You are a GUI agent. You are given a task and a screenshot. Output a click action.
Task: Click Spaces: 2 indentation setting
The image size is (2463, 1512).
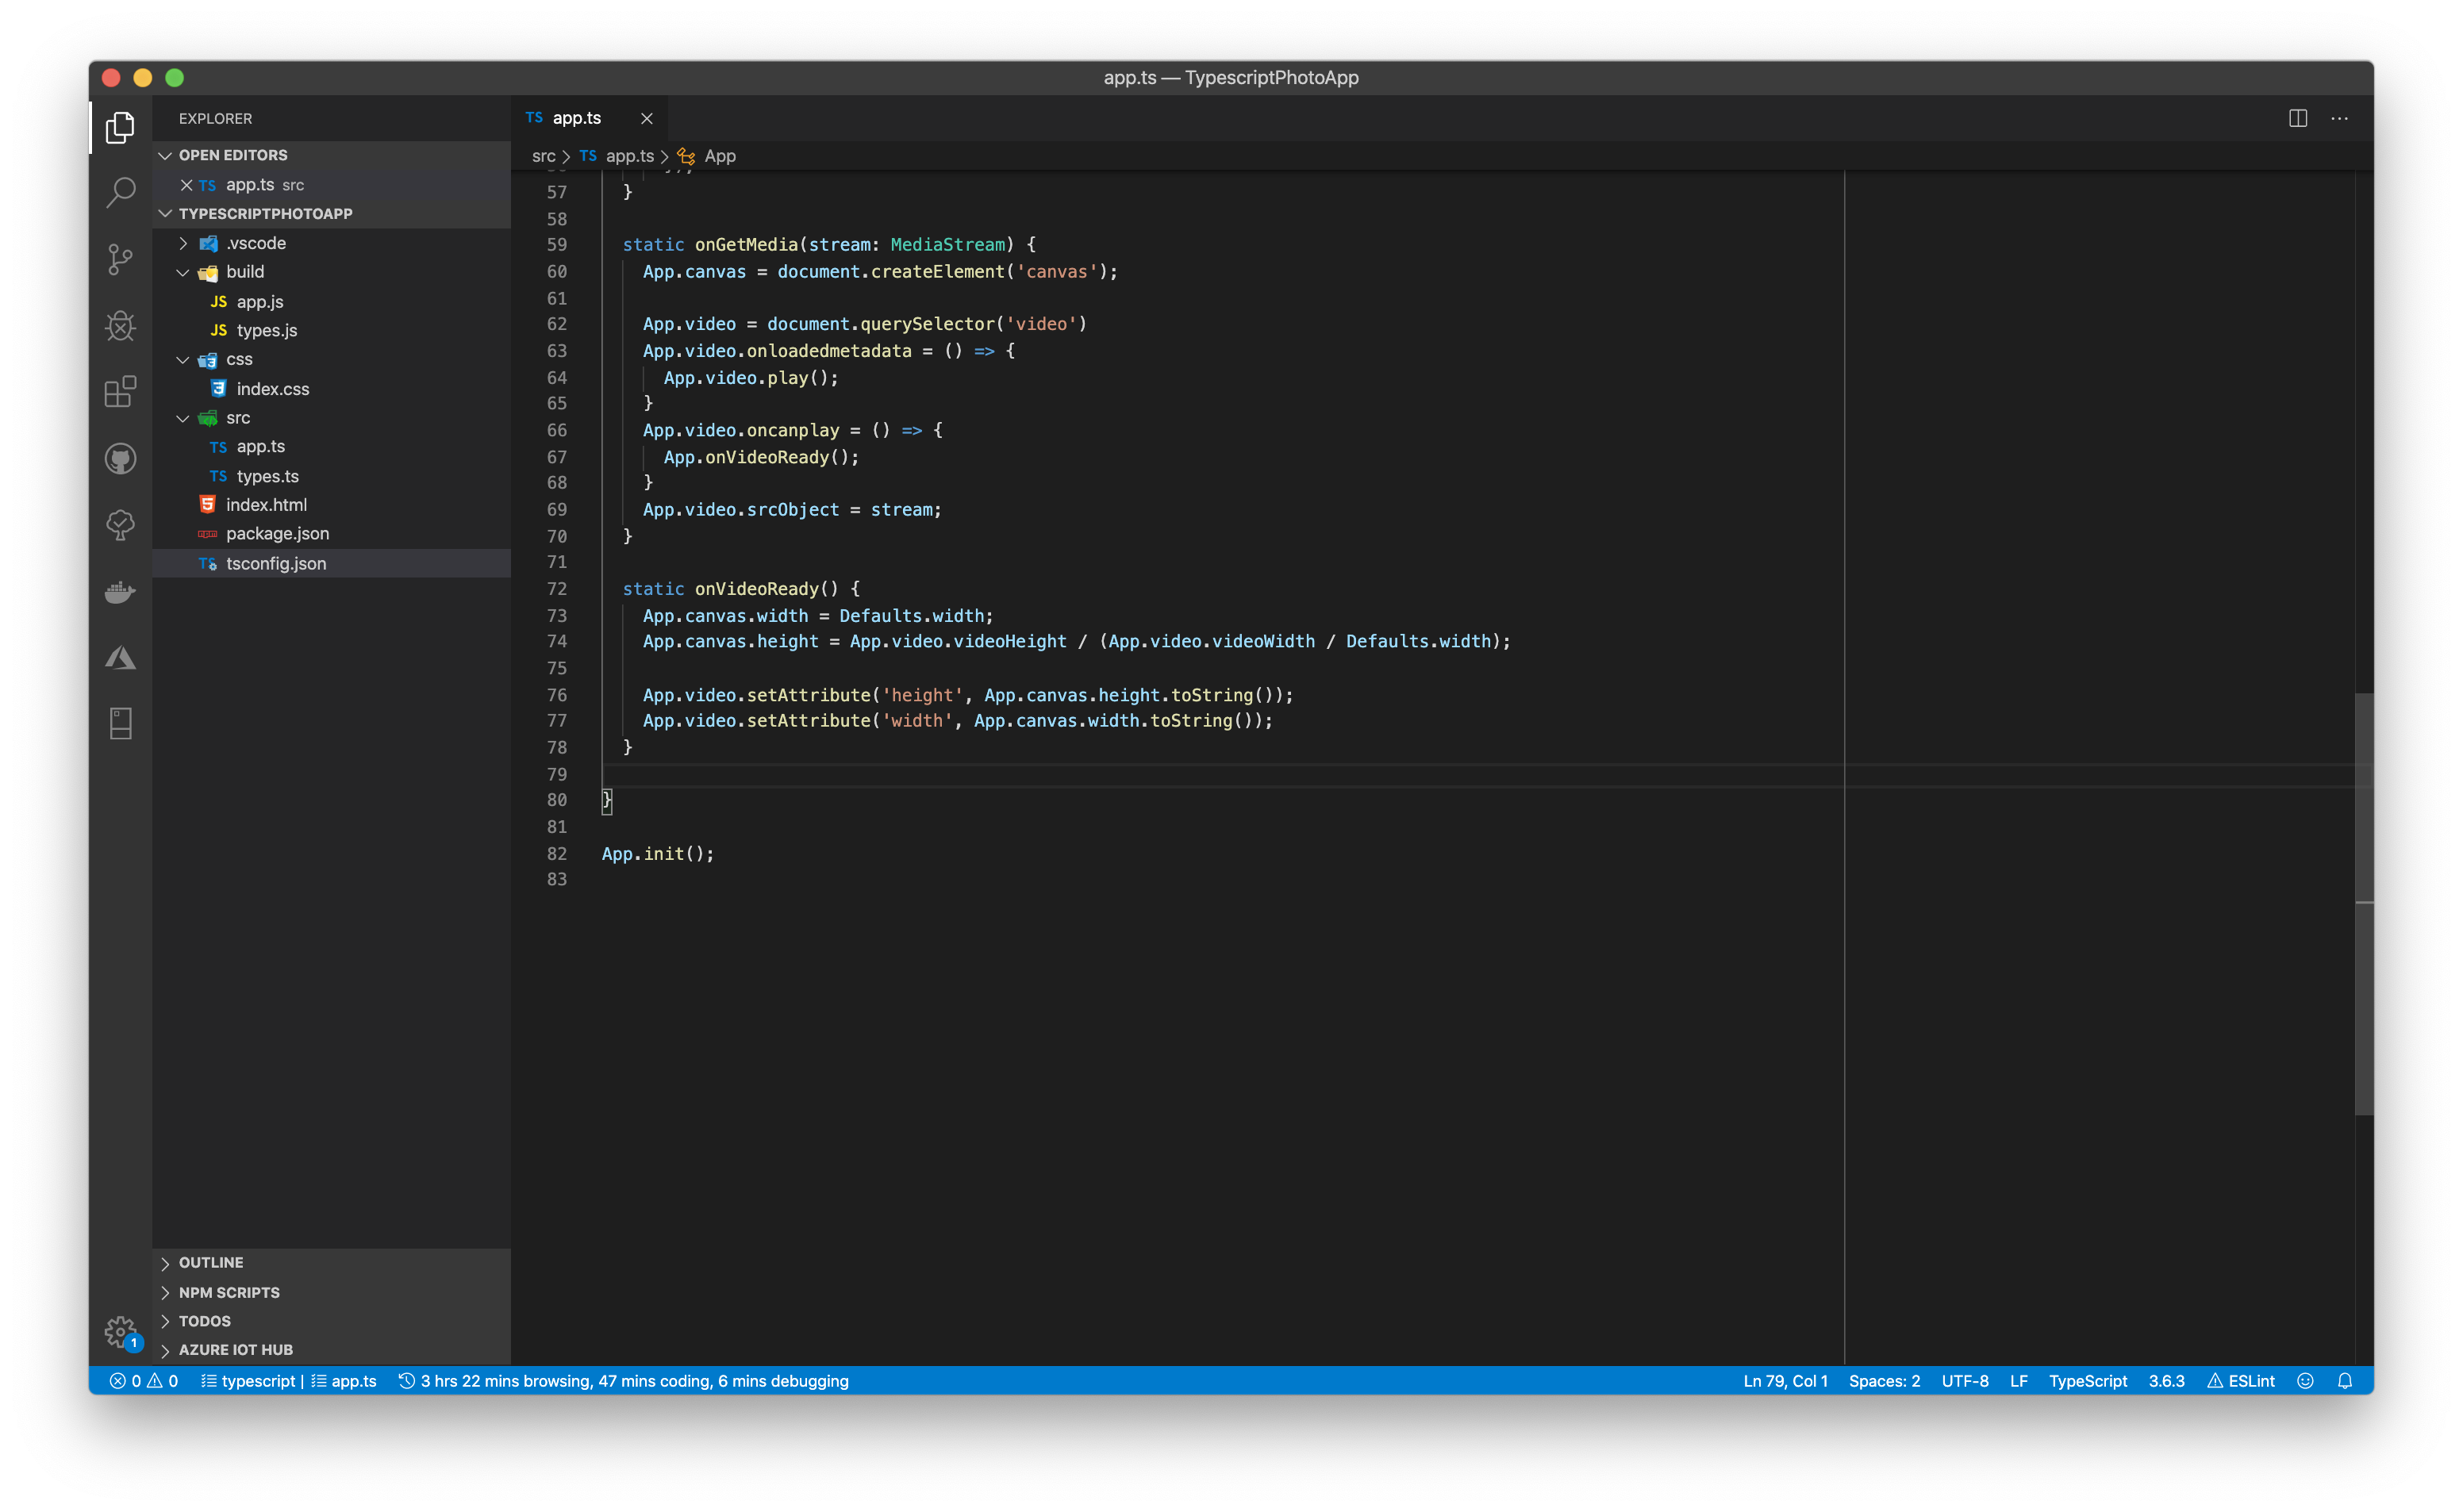tap(1884, 1381)
